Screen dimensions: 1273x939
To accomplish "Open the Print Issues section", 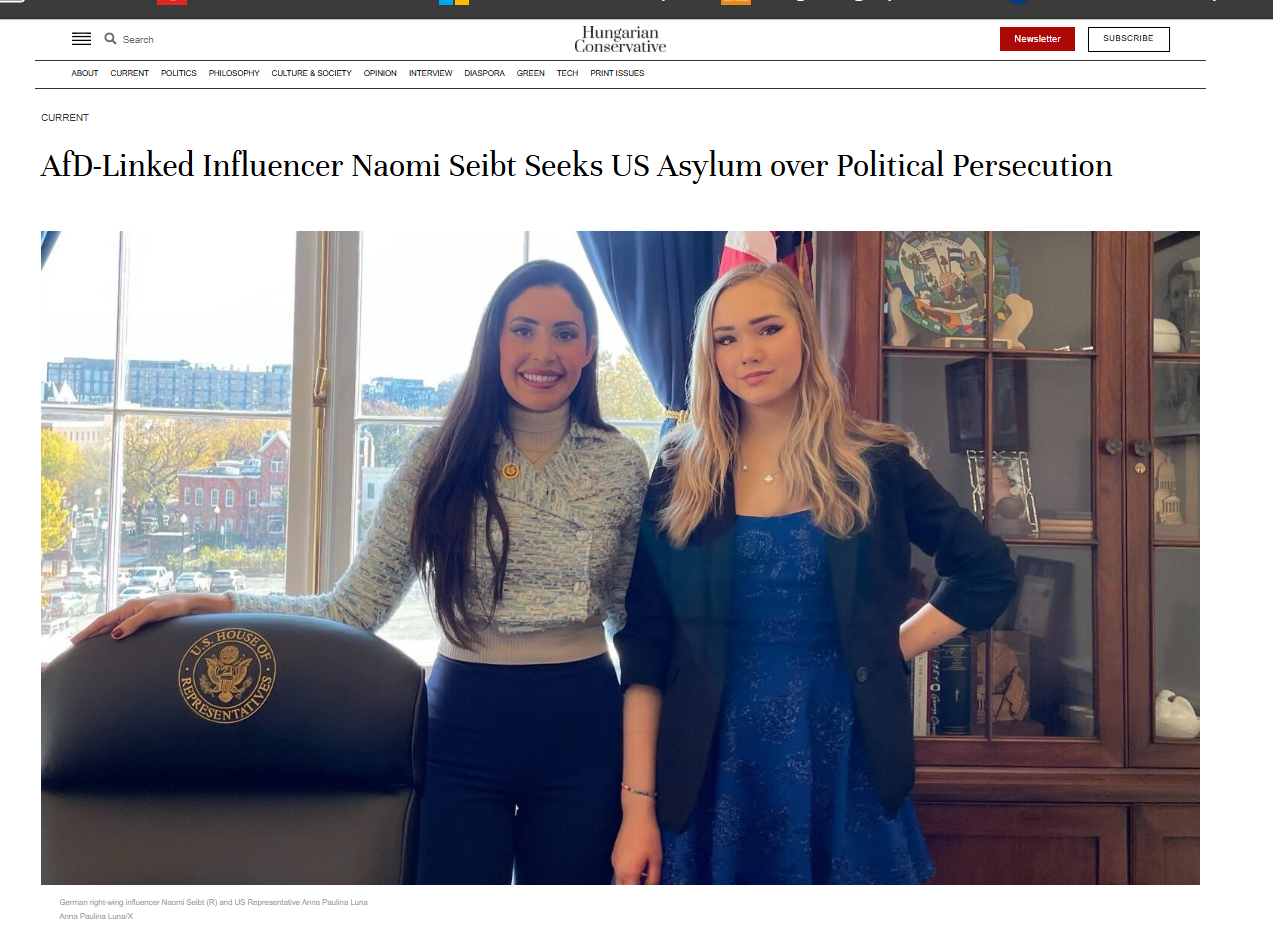I will [617, 73].
